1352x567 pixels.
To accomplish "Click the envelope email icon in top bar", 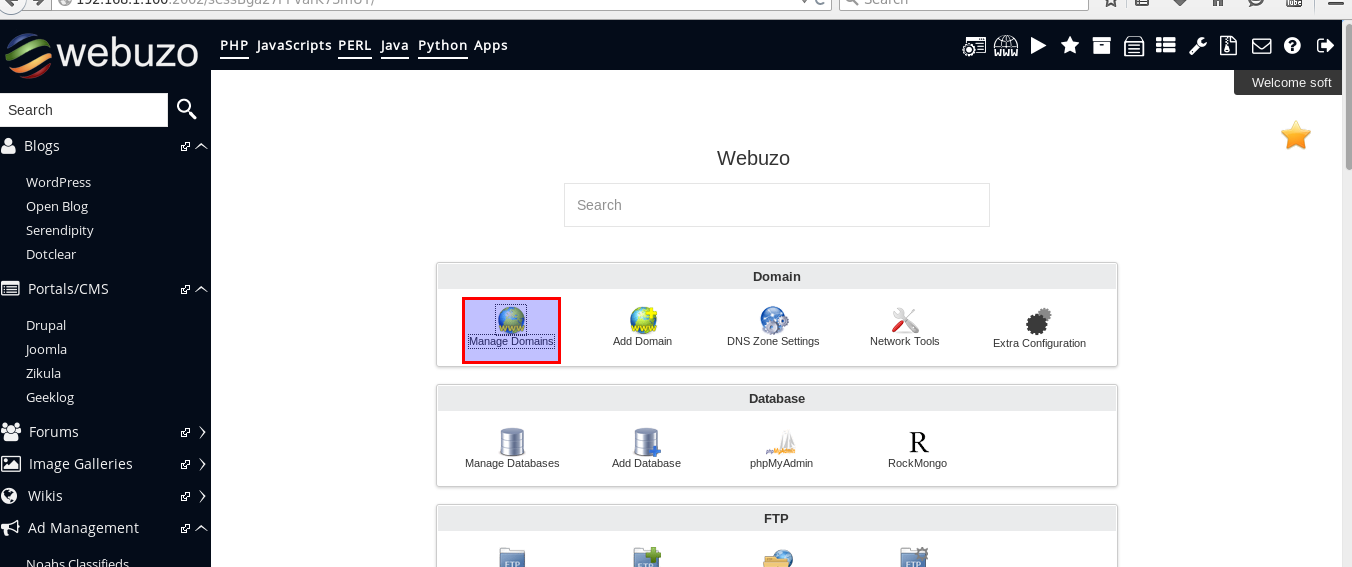I will pos(1261,46).
